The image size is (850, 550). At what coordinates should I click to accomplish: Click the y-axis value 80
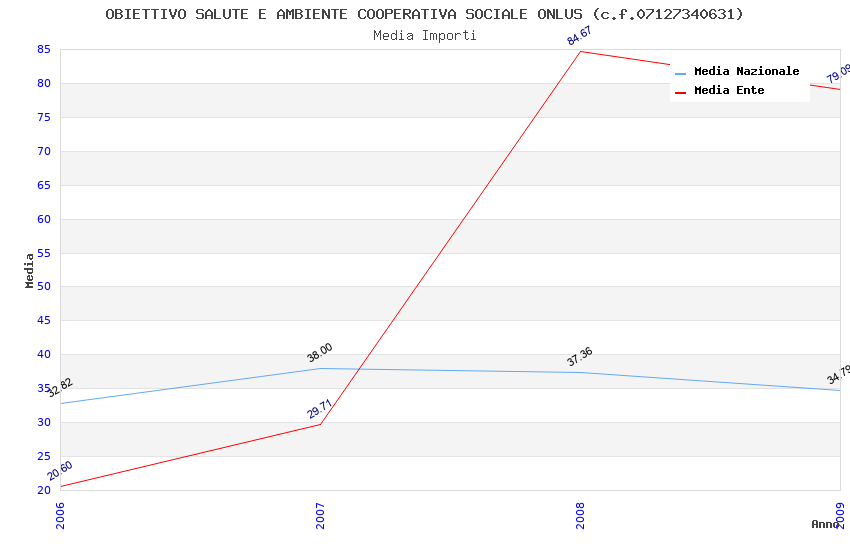pos(44,83)
